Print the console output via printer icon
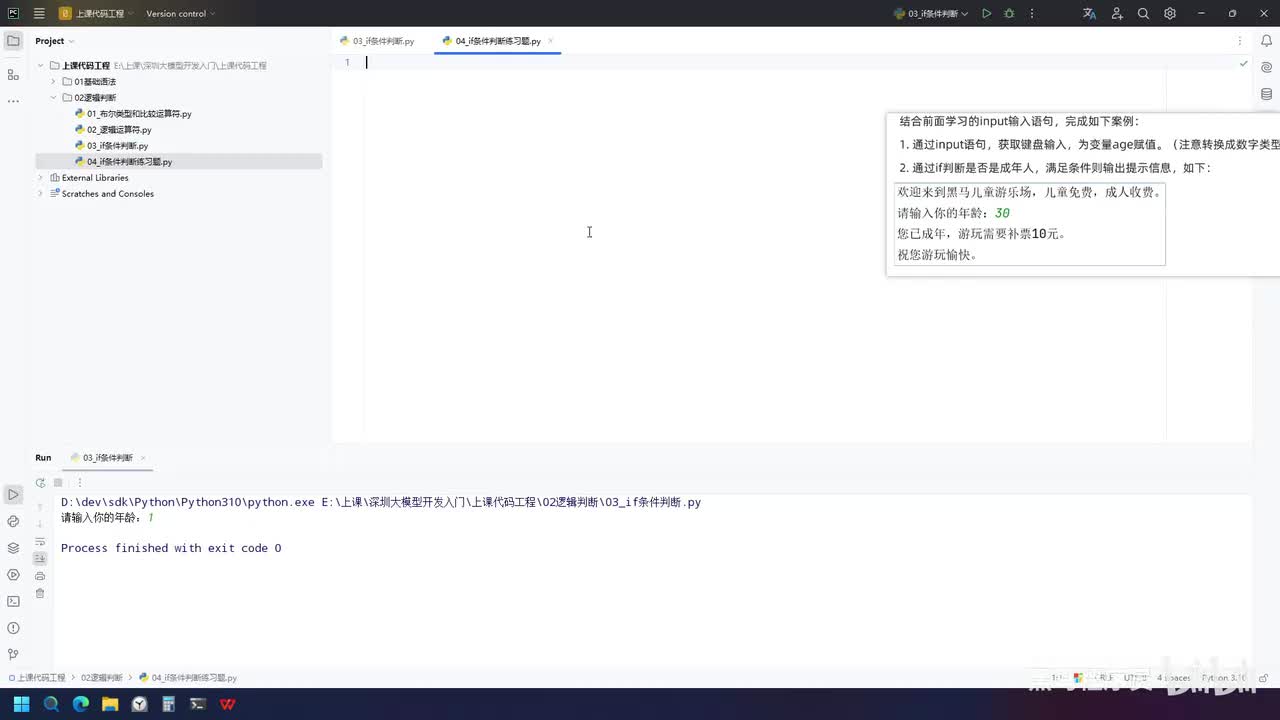1280x720 pixels. [x=40, y=576]
